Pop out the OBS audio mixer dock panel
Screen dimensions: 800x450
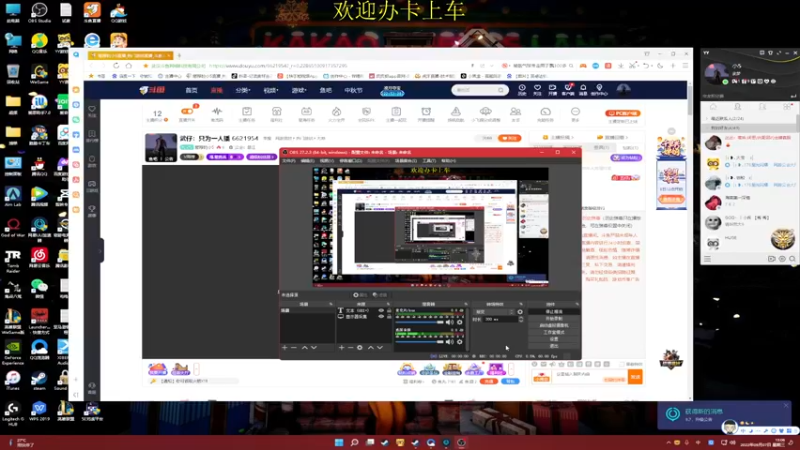click(x=466, y=304)
